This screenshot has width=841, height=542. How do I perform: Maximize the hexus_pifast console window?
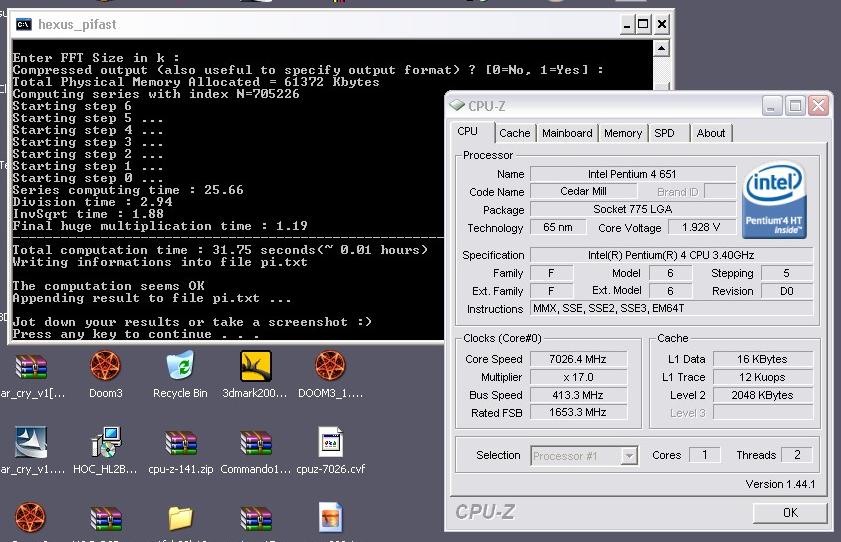tap(643, 24)
